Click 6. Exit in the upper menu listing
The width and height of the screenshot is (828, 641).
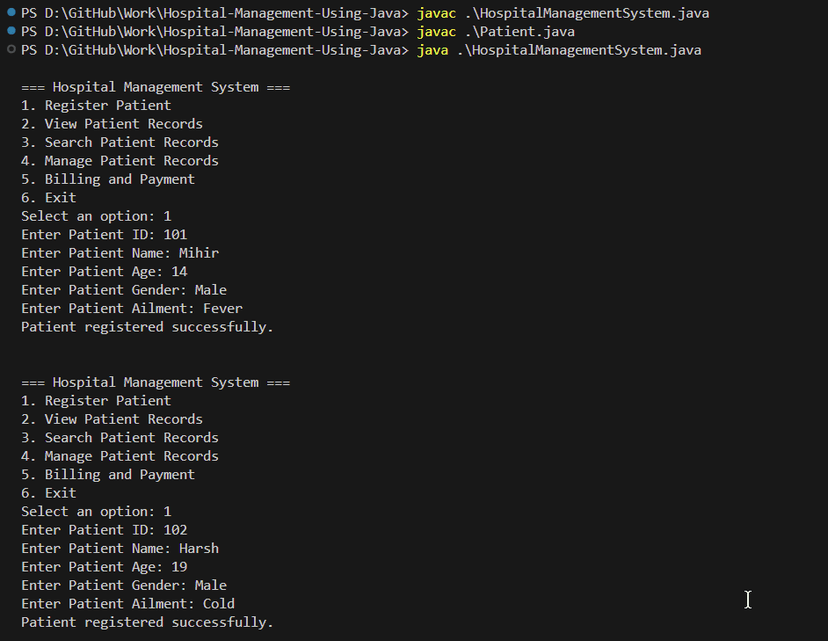click(x=49, y=198)
